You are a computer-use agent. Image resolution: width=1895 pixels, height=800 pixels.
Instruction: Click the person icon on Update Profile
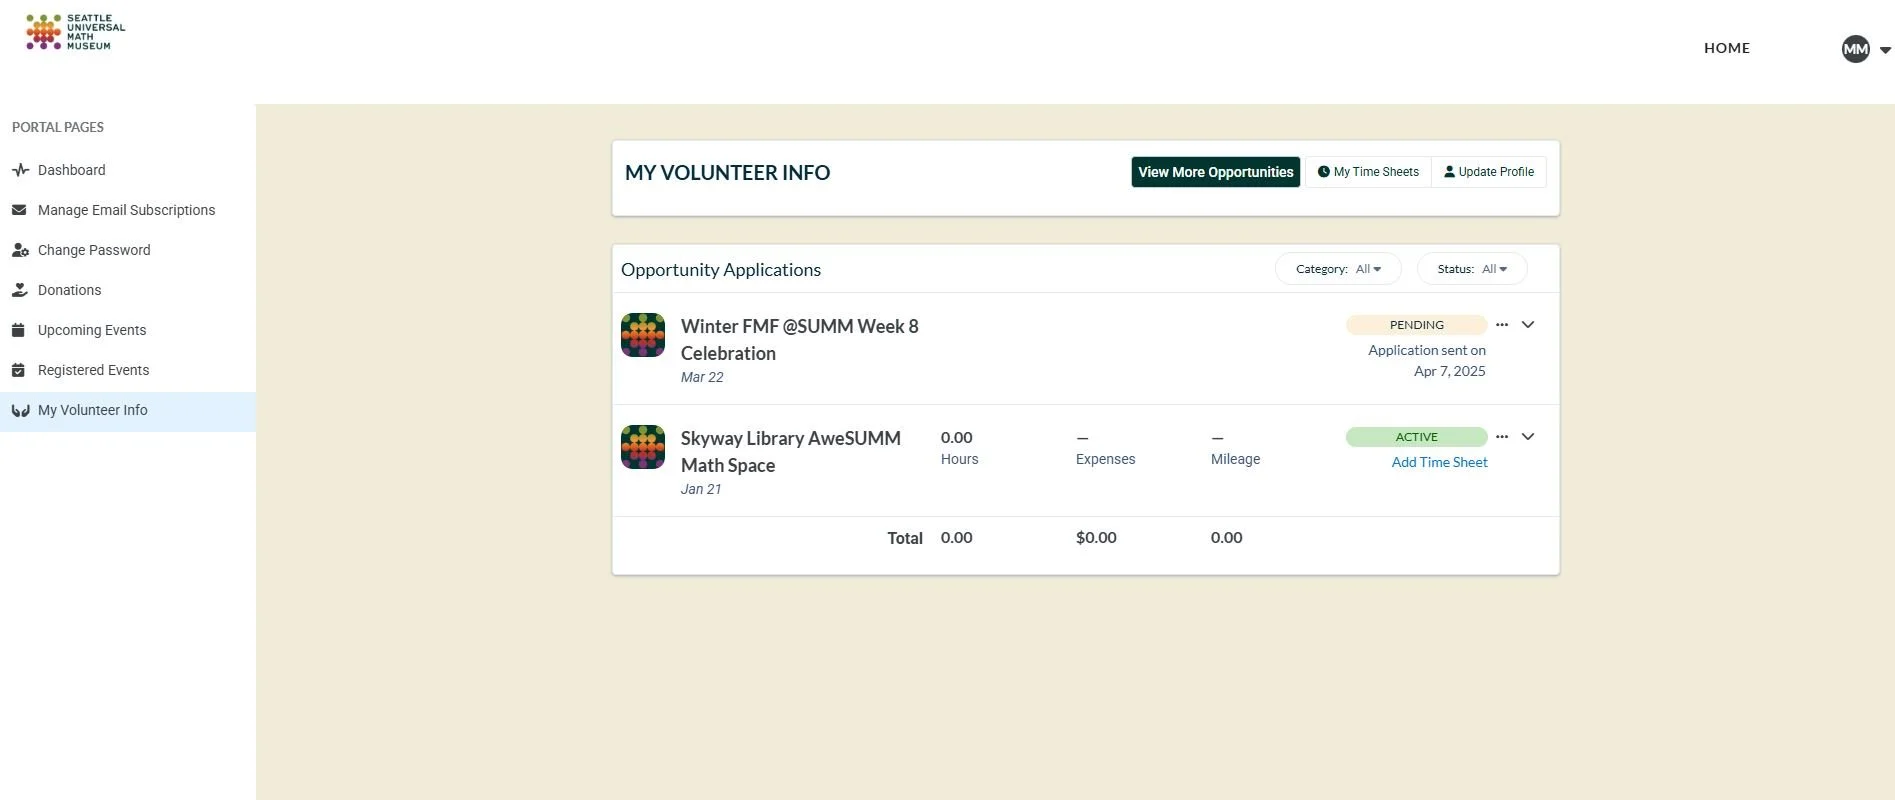1449,172
